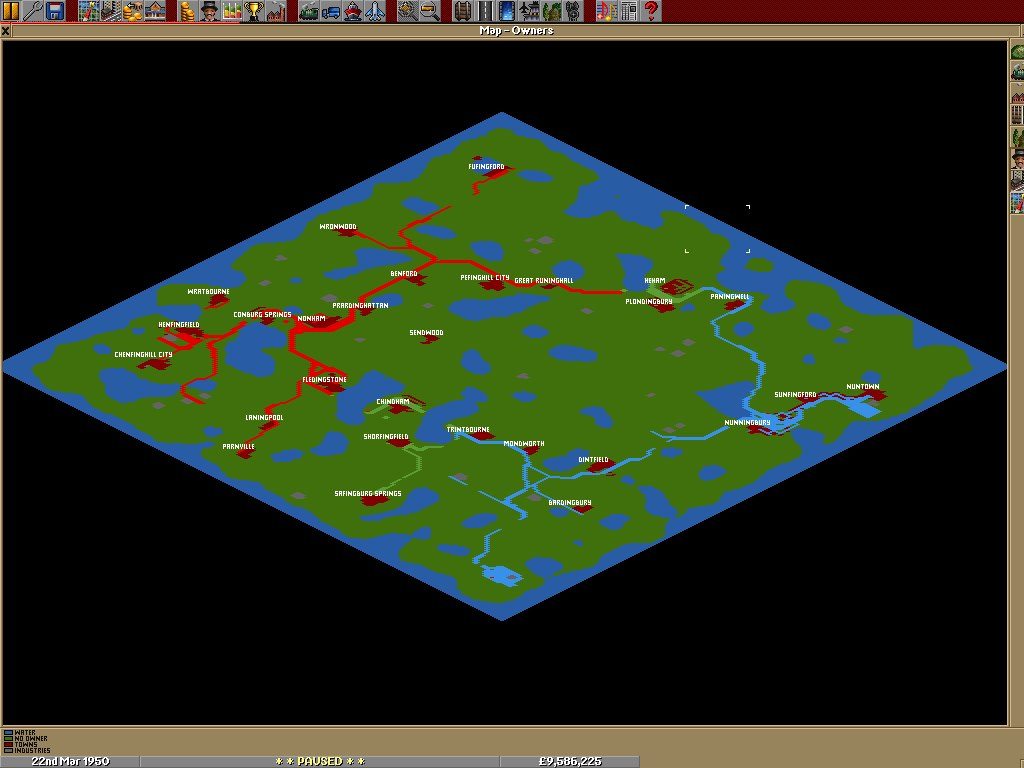Click the zoom in magnifier icon

pyautogui.click(x=409, y=10)
